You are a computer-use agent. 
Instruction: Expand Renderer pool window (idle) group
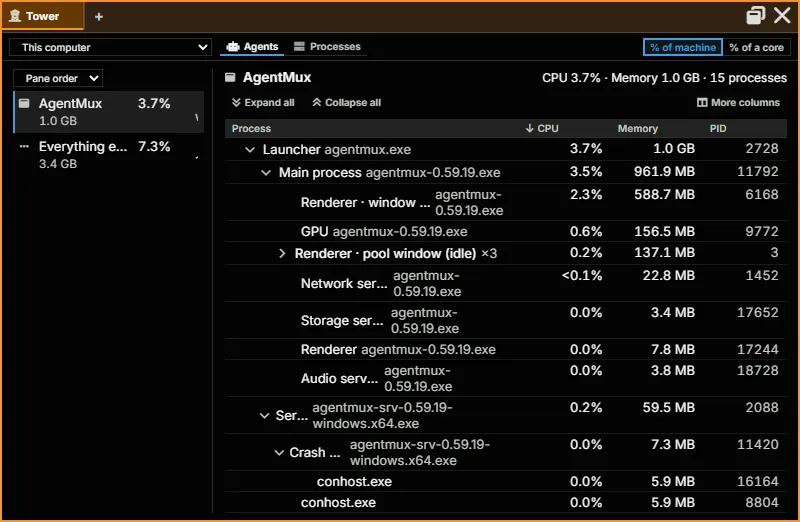pos(282,253)
